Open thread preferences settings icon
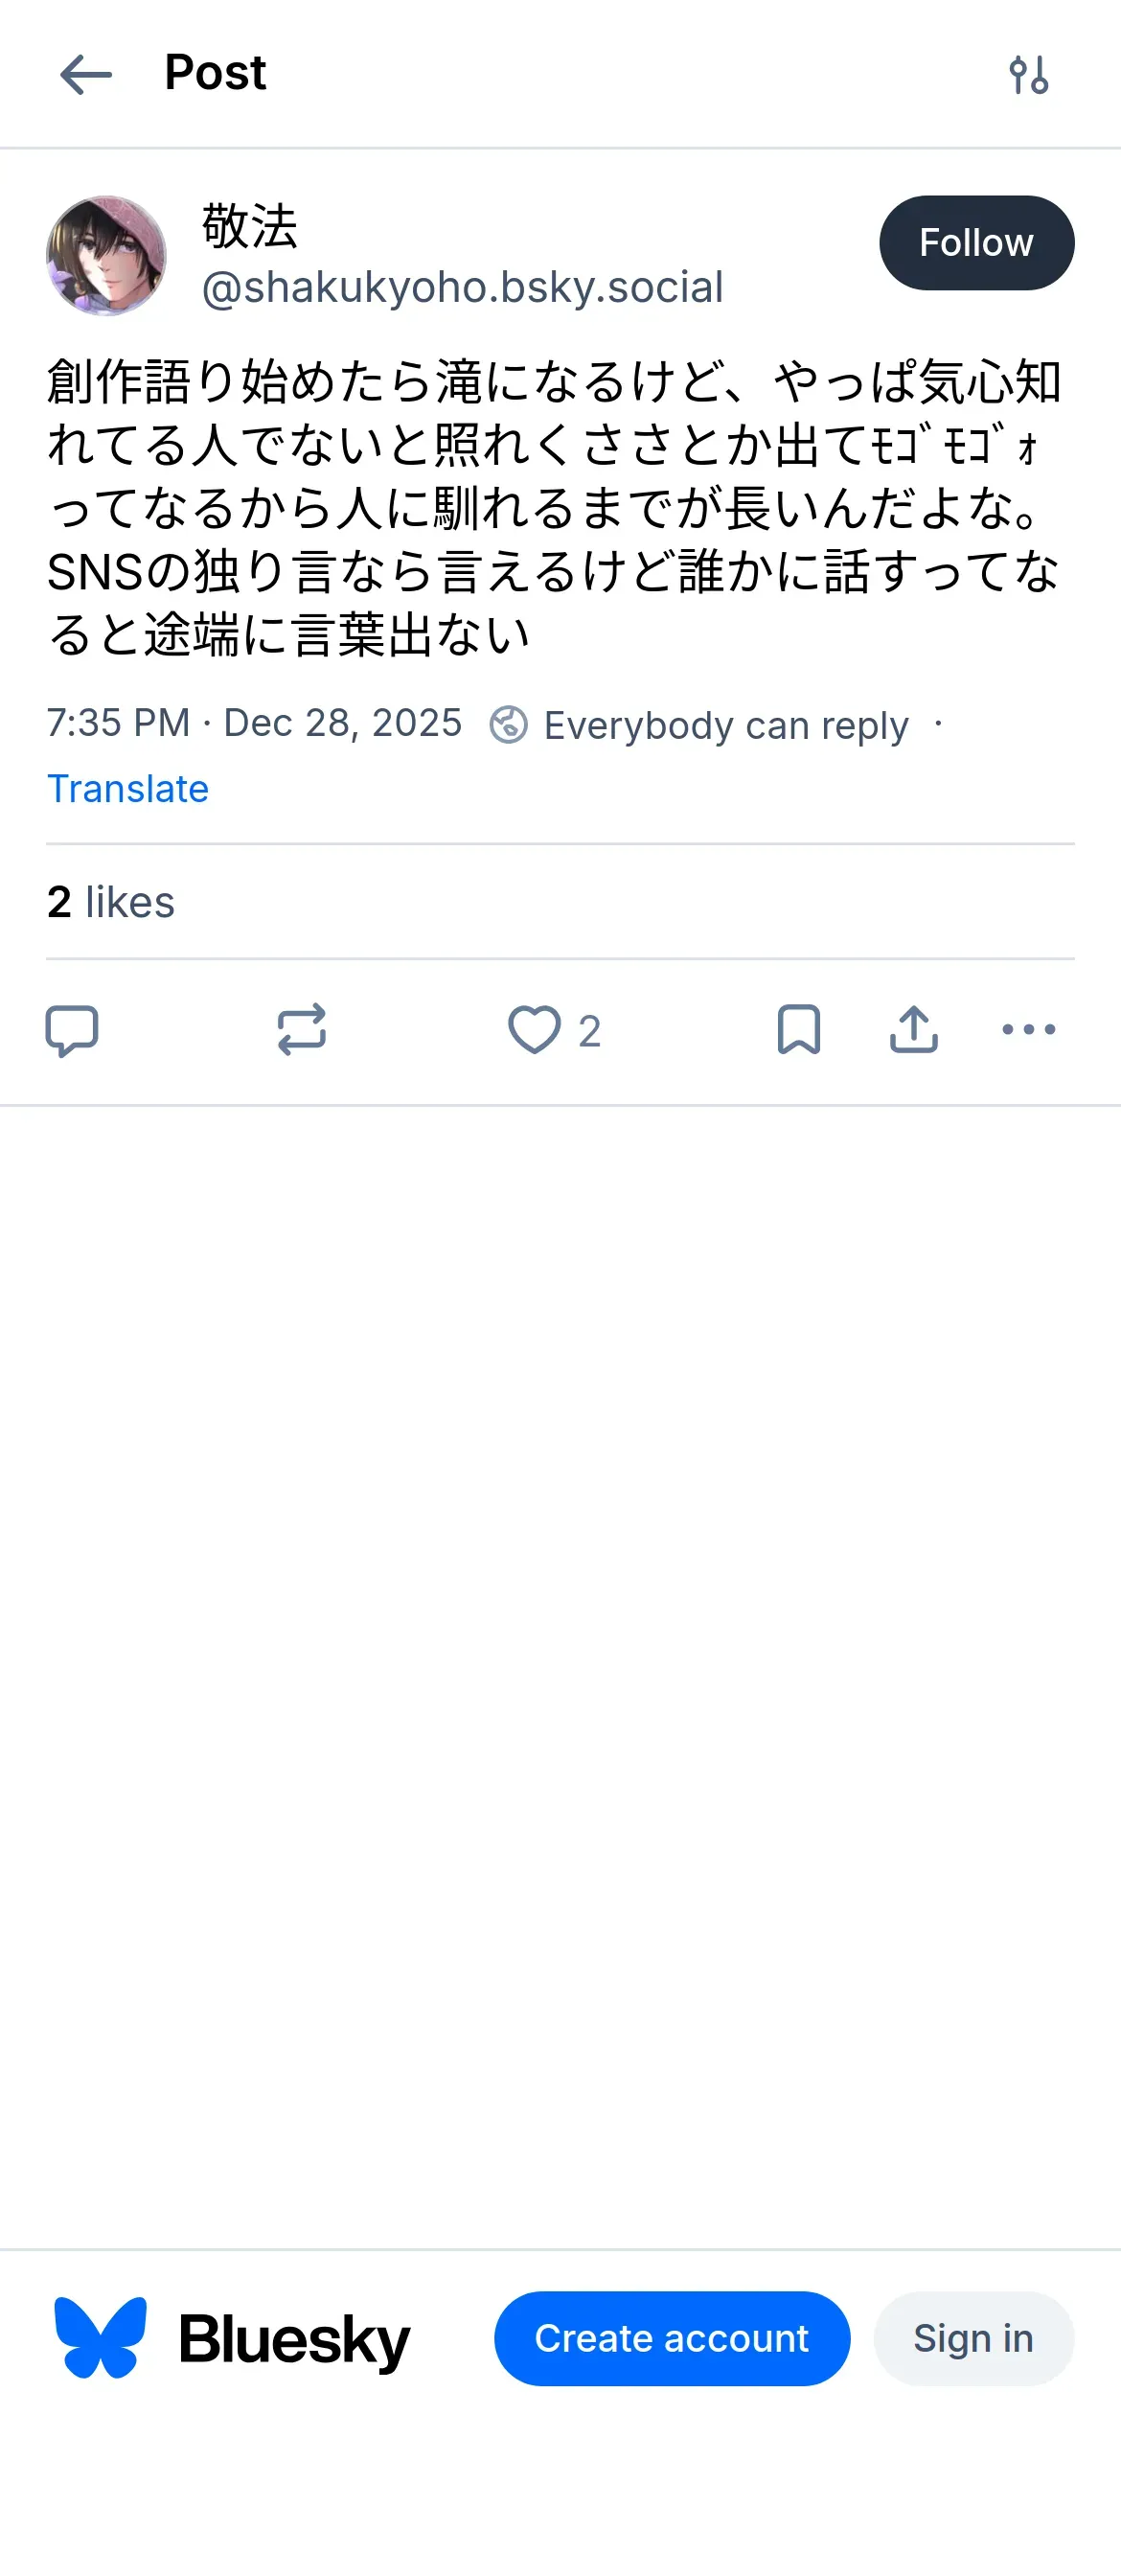This screenshot has height=2576, width=1121. click(1028, 75)
